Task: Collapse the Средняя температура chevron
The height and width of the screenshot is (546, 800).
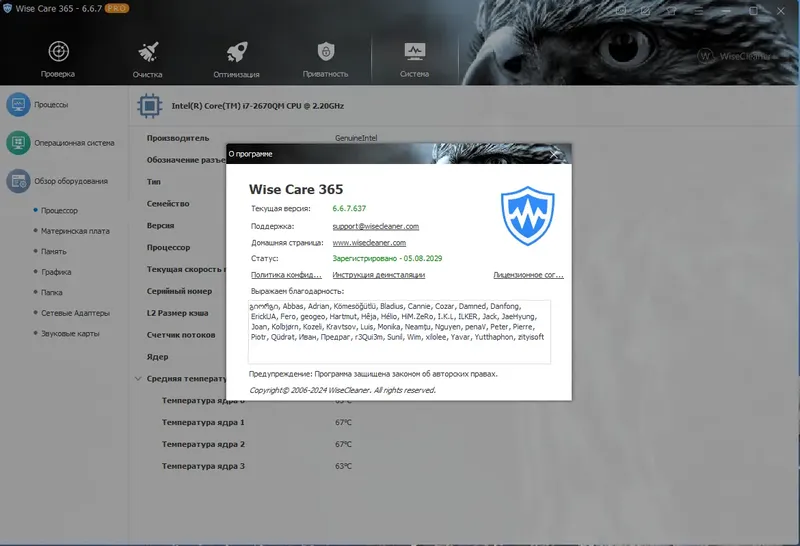Action: [x=138, y=379]
